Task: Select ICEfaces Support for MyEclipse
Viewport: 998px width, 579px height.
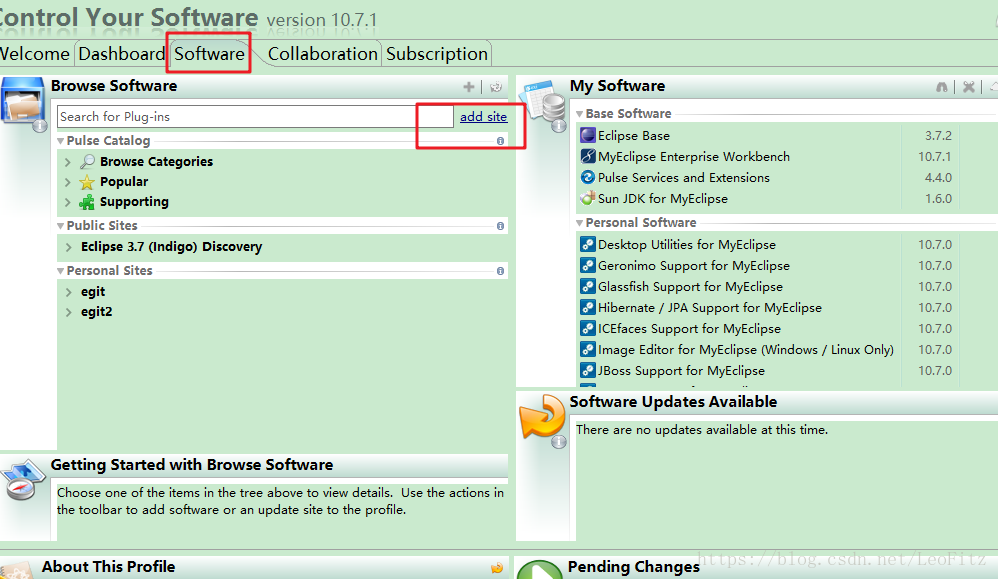Action: [x=689, y=328]
